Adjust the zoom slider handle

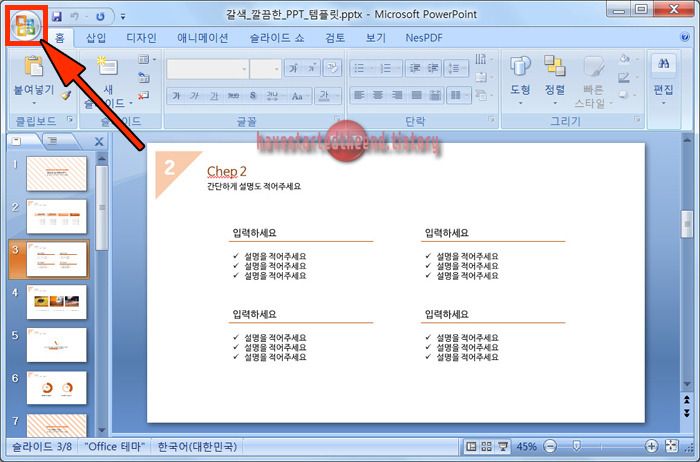[577, 445]
